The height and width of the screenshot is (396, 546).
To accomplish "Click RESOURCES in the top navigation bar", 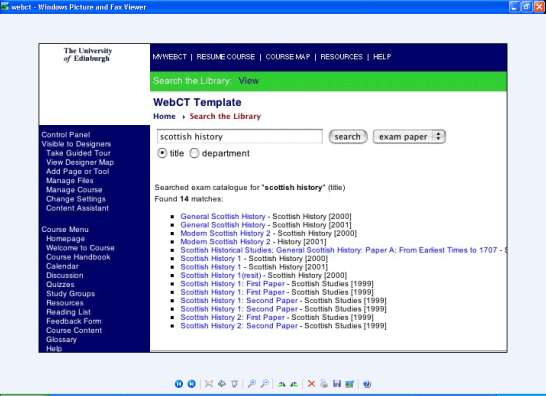I will coord(341,57).
